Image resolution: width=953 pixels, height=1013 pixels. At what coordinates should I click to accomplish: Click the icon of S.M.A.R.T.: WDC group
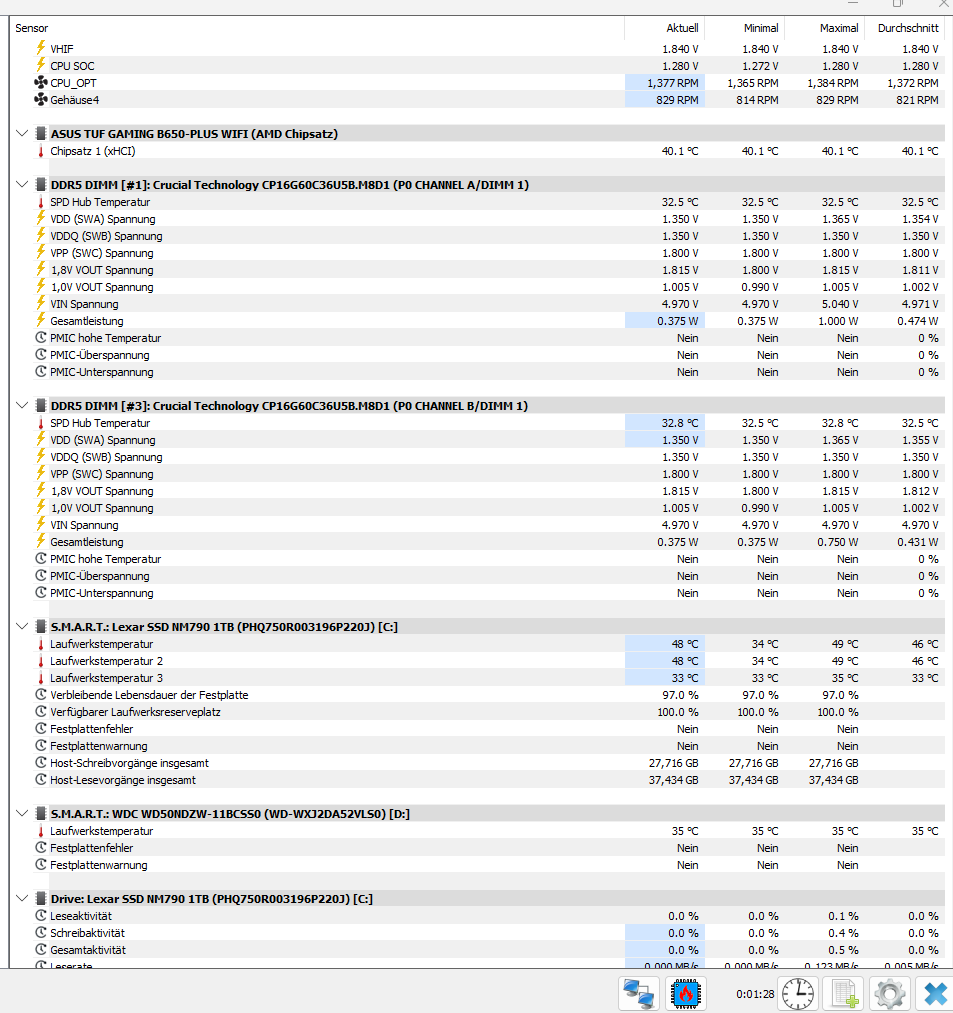tap(41, 813)
